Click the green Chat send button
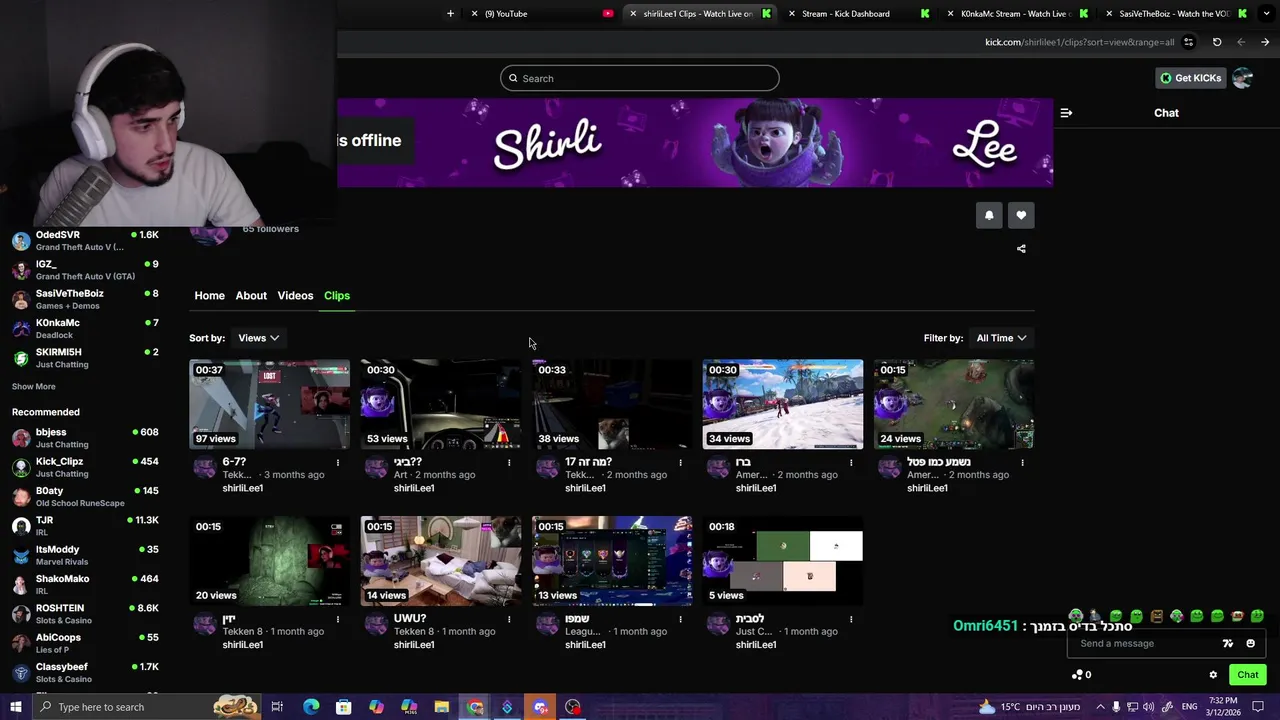The height and width of the screenshot is (720, 1280). click(1247, 675)
